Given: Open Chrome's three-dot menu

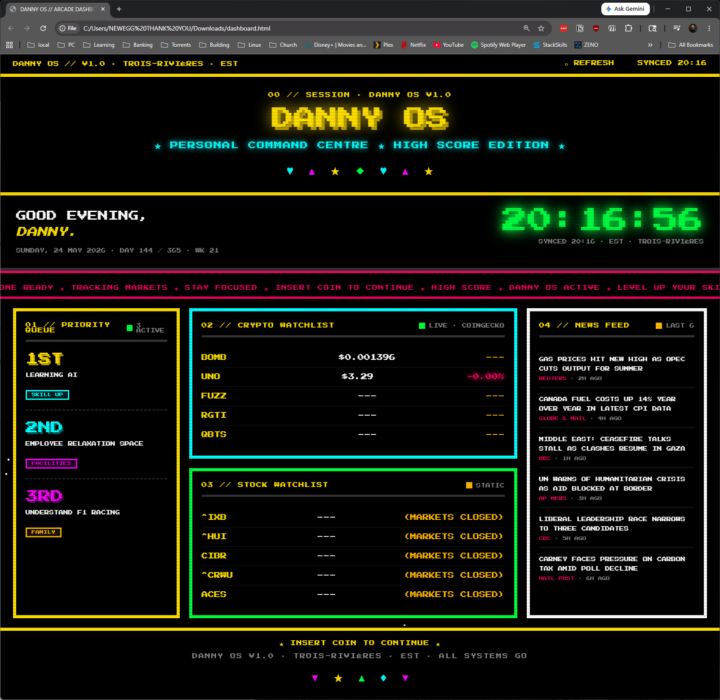Looking at the screenshot, I should [709, 28].
